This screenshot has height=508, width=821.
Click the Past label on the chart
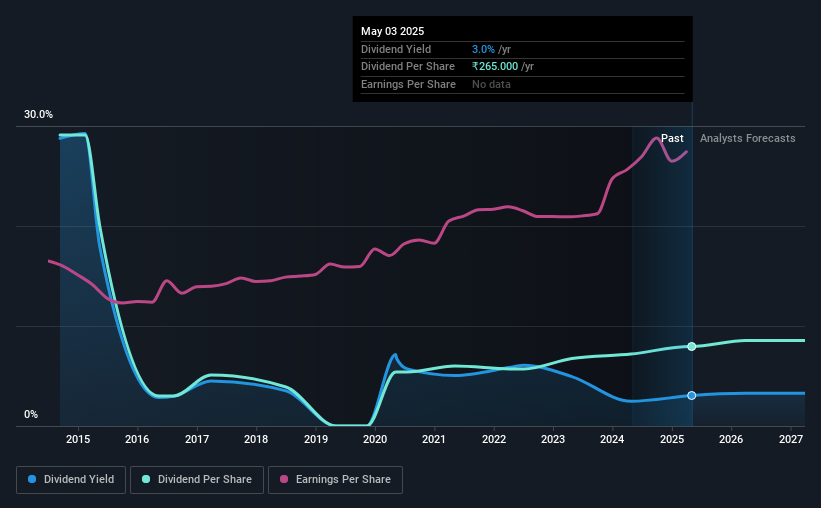point(672,138)
